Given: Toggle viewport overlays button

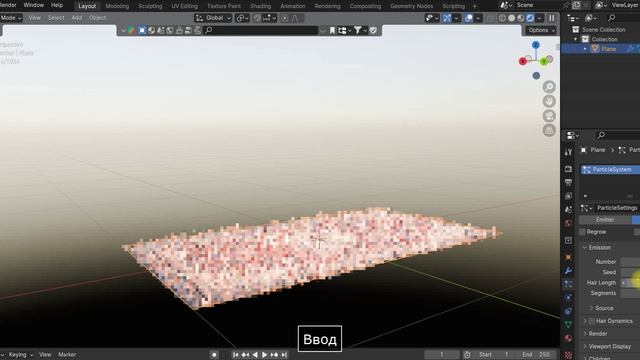Looking at the screenshot, I should [469, 18].
